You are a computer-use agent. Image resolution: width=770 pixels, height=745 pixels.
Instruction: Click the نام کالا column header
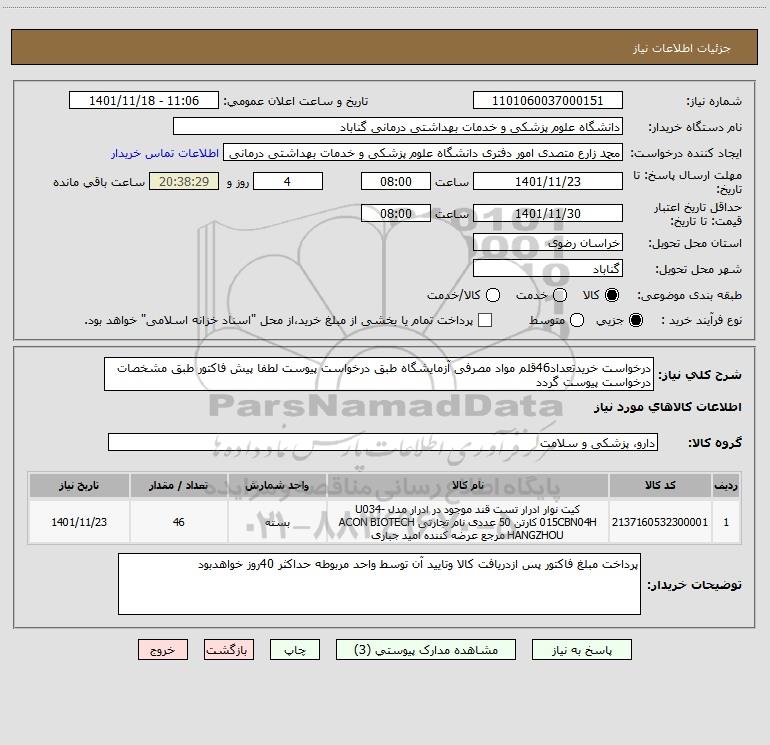coord(468,485)
